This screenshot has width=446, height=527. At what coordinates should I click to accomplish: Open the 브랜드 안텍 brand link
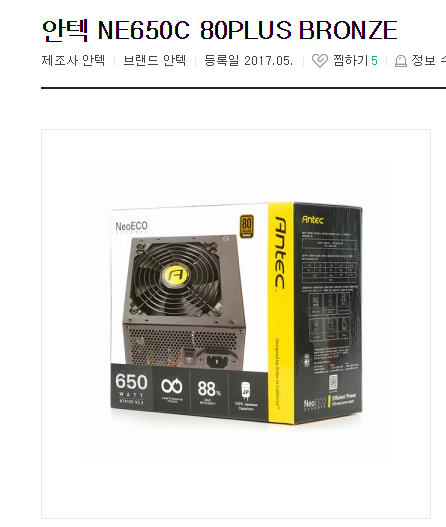coord(155,60)
